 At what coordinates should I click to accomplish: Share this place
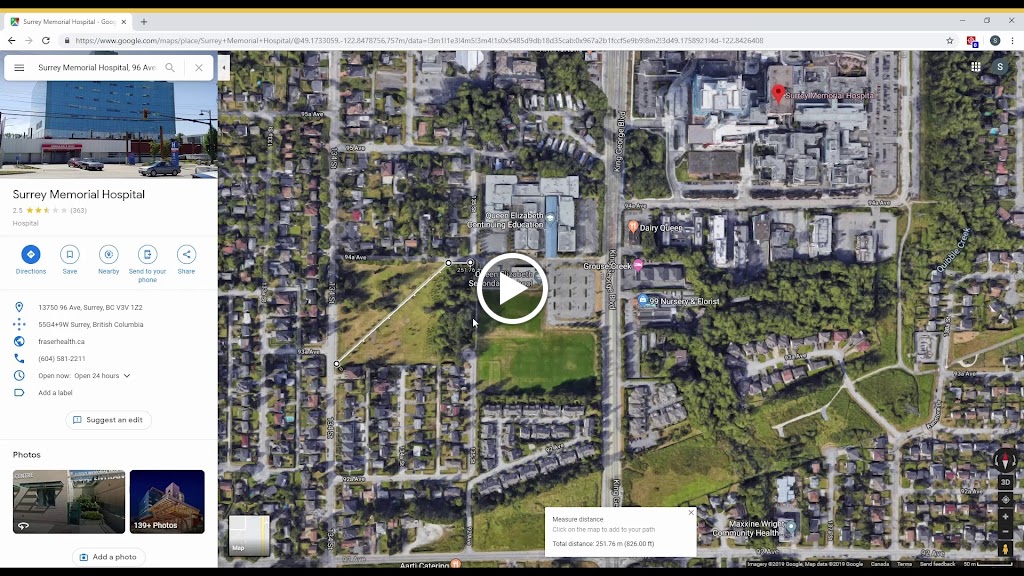tap(186, 260)
